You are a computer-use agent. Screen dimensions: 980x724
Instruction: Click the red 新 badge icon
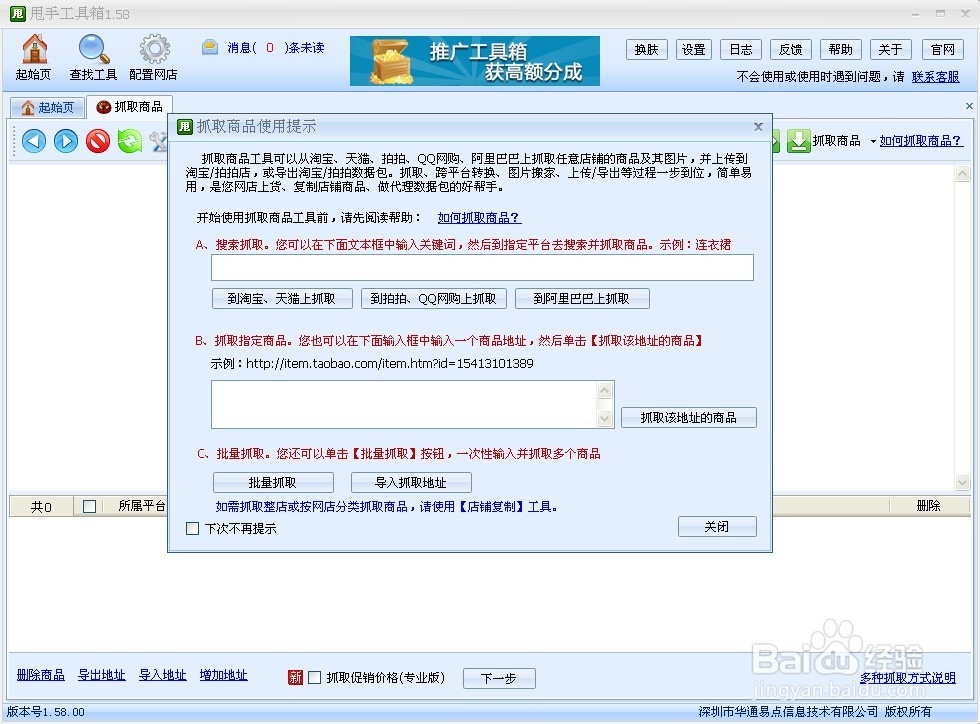(x=296, y=677)
